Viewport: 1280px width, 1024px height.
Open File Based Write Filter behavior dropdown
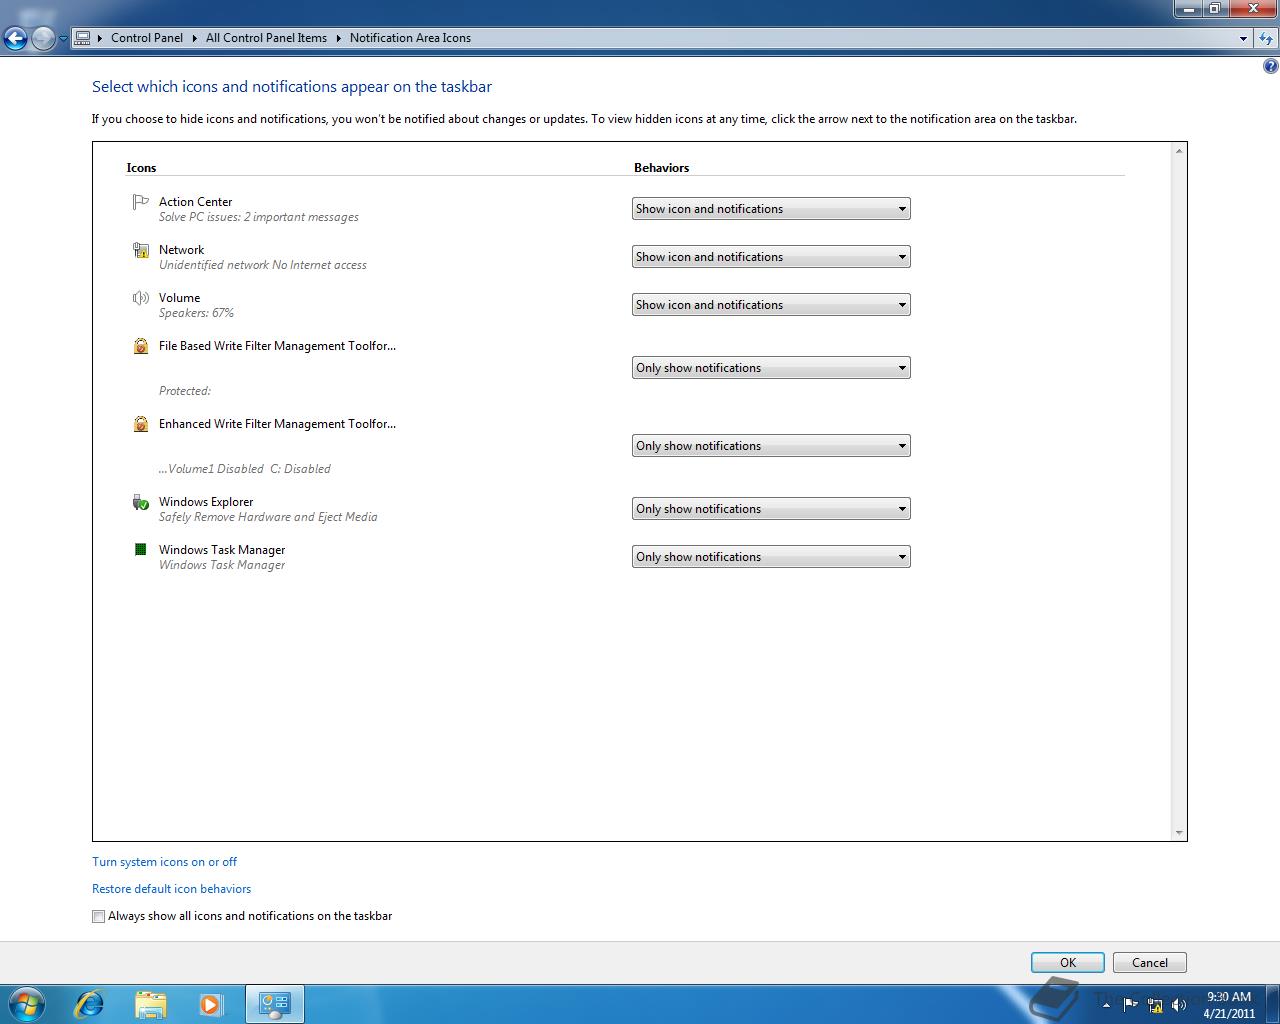(x=771, y=368)
